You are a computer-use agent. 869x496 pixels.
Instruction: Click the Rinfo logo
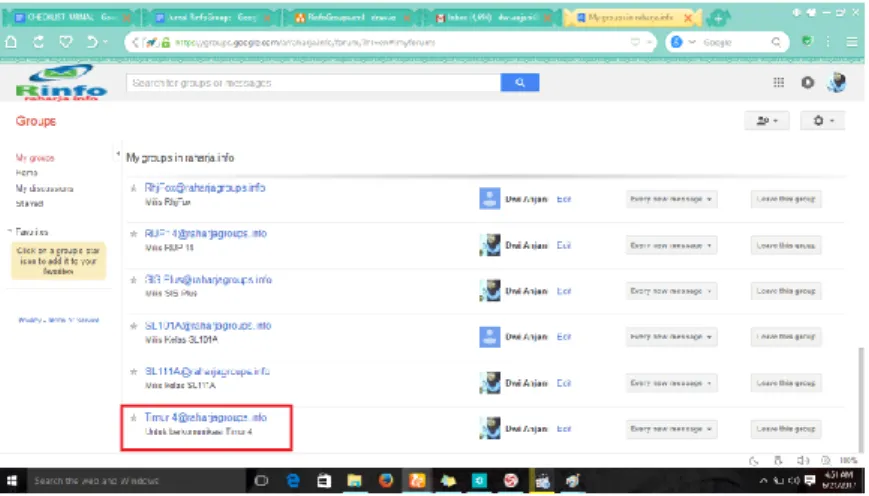[61, 83]
